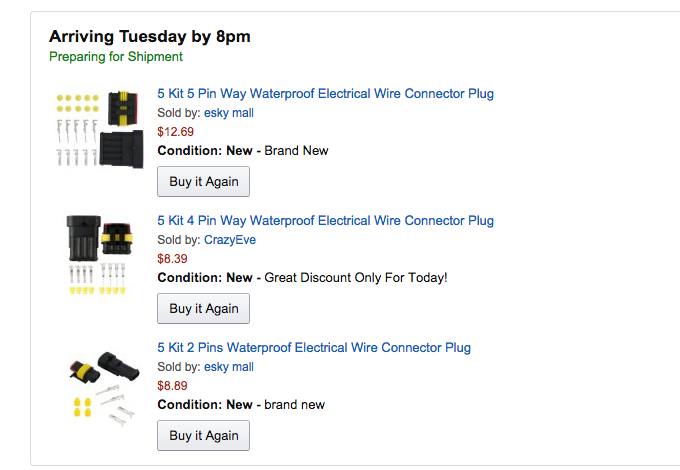The image size is (680, 470).
Task: Click the $8.39 price
Action: (172, 259)
